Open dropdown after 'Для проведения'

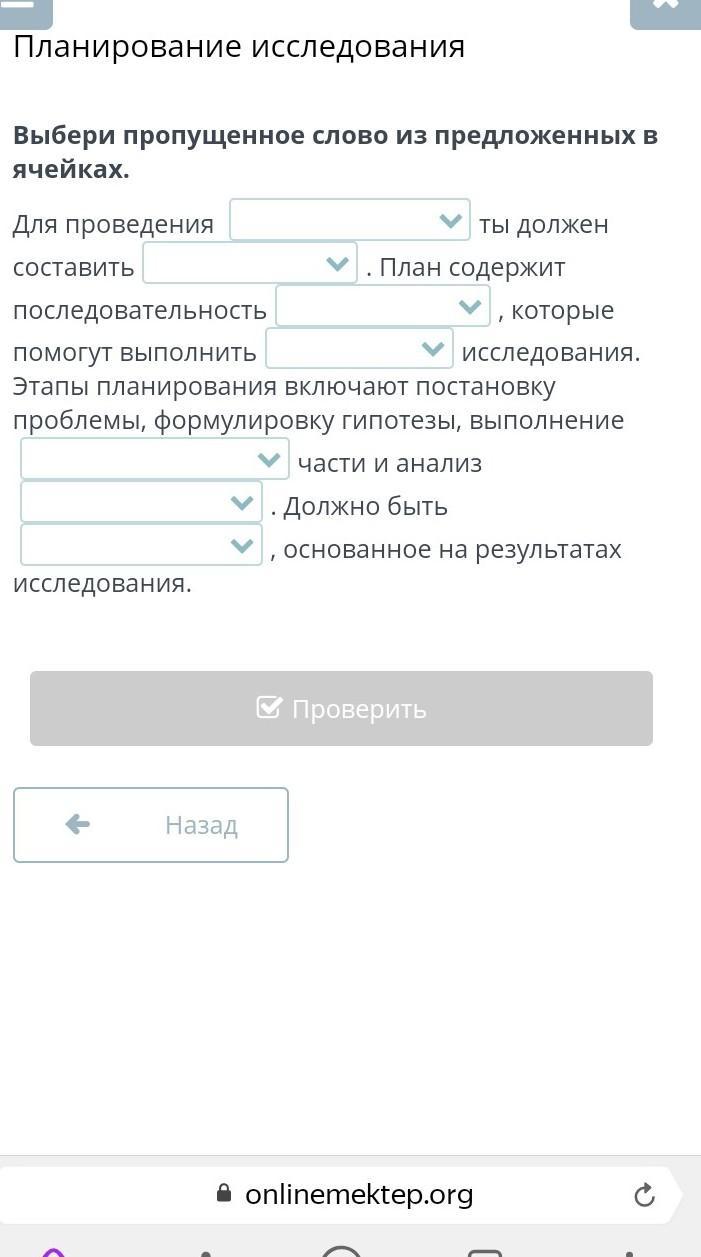[x=349, y=221]
